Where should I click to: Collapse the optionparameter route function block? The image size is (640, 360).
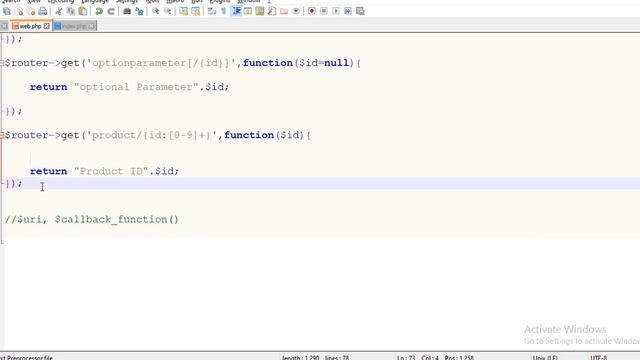coord(2,63)
